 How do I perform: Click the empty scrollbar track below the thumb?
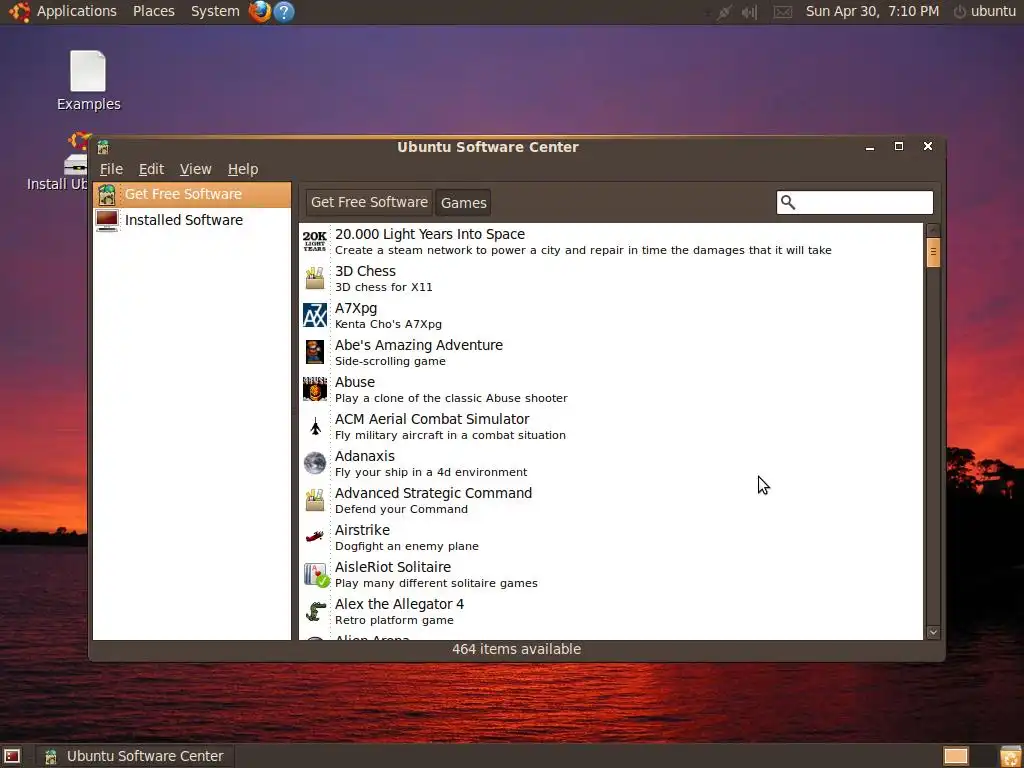(x=933, y=445)
